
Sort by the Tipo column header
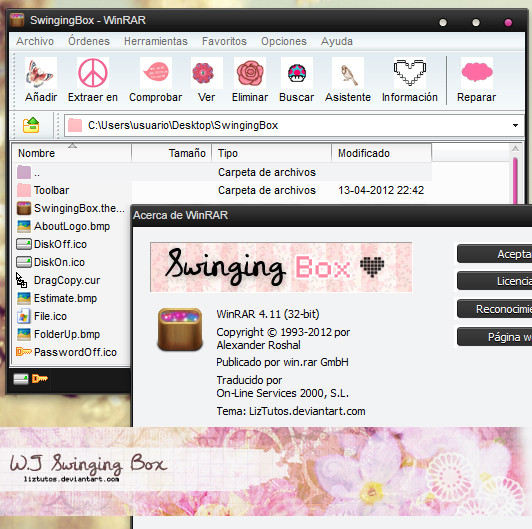point(272,153)
